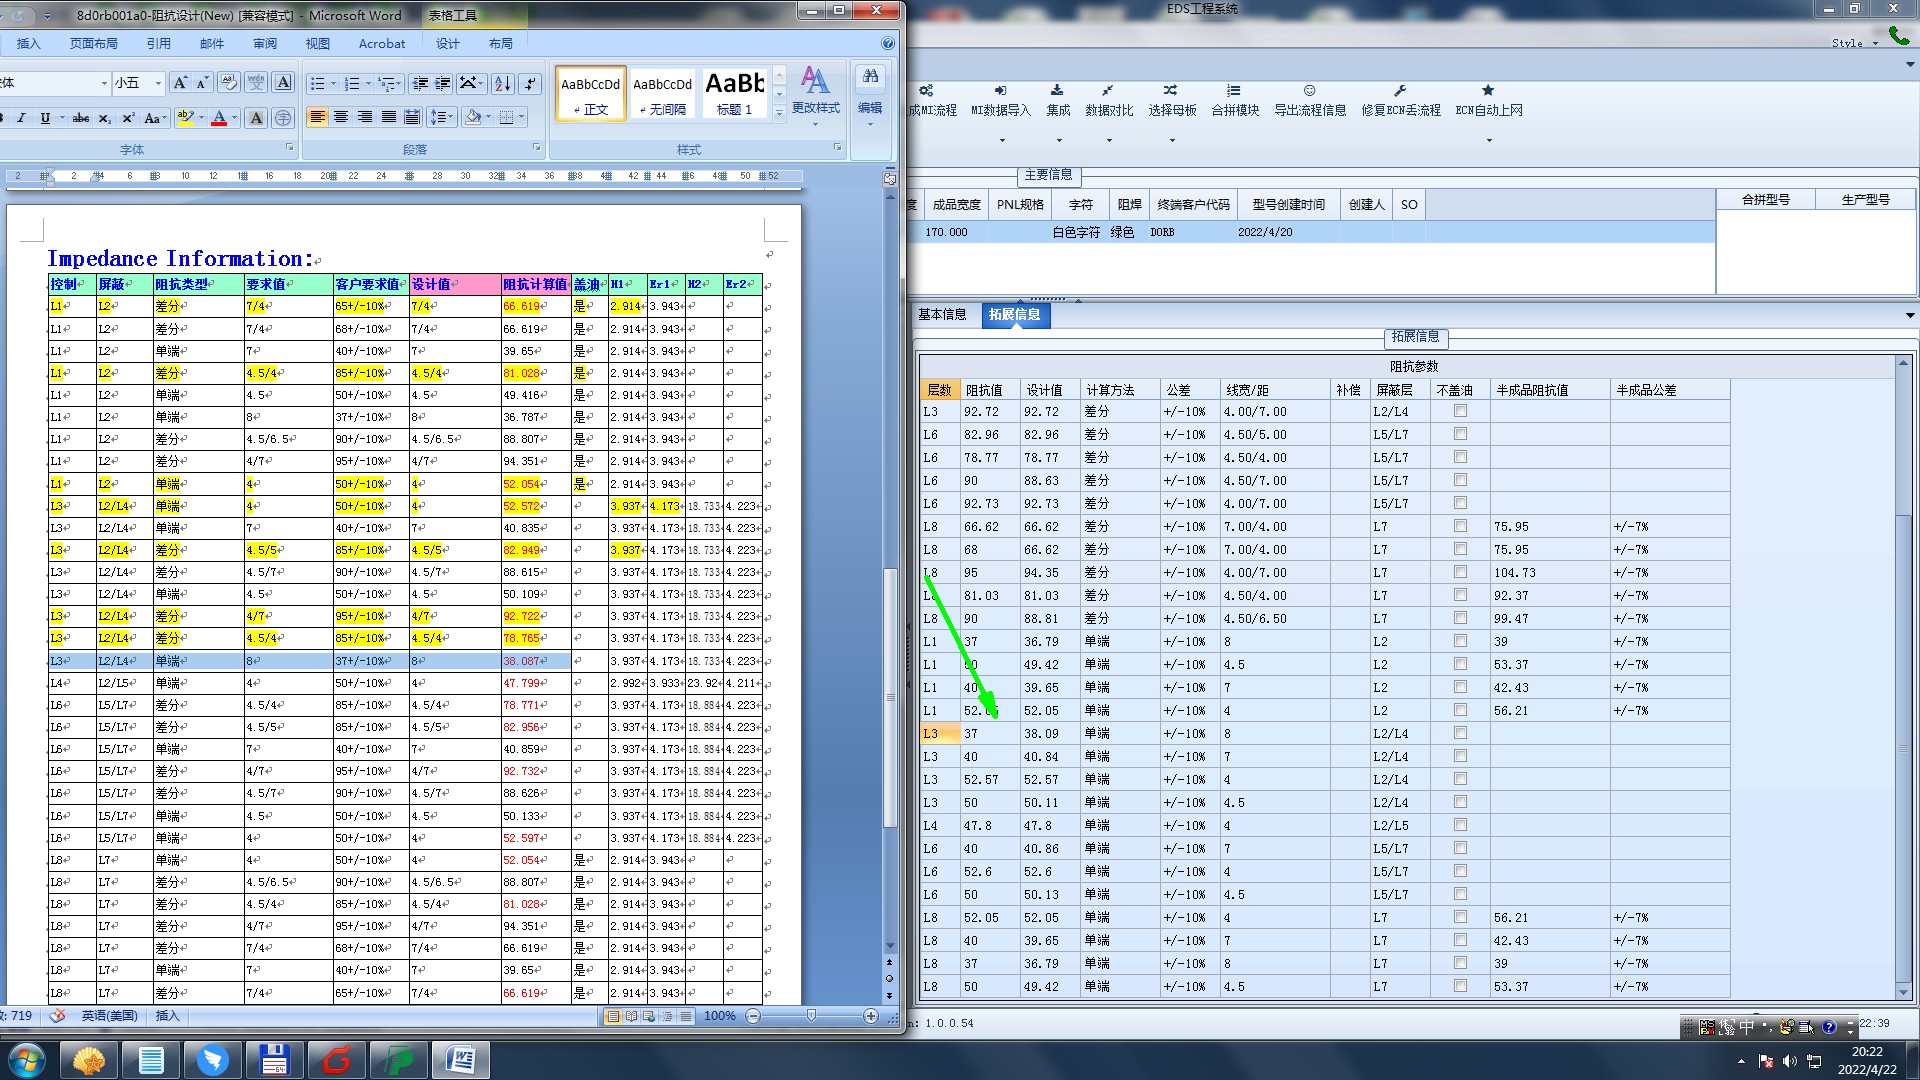Center-align the paragraph text
The image size is (1920, 1080).
click(x=341, y=118)
